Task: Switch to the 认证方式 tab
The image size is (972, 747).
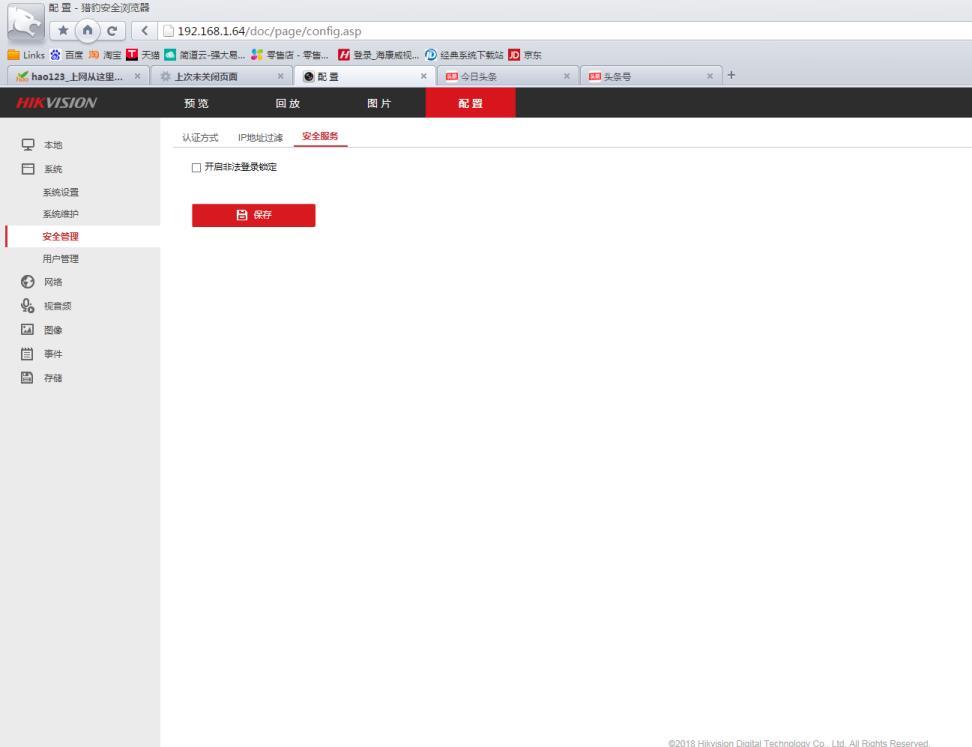Action: [200, 138]
